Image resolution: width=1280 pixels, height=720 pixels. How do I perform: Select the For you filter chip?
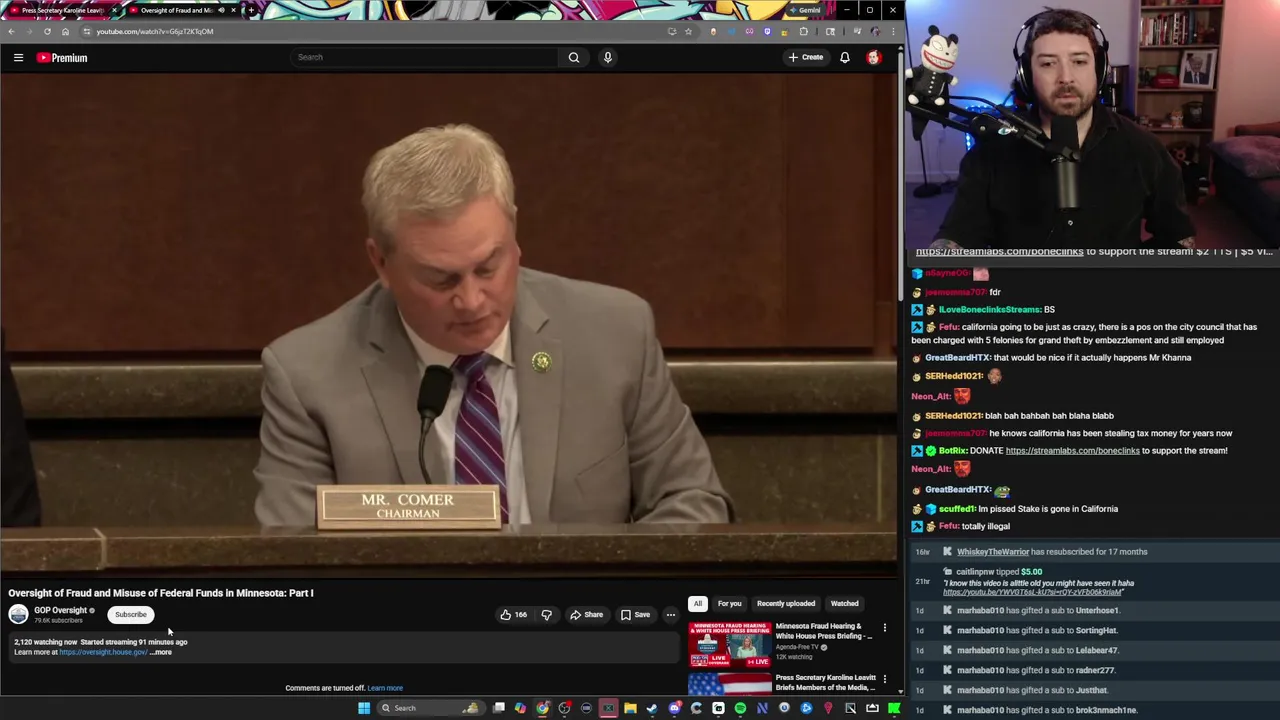[729, 603]
